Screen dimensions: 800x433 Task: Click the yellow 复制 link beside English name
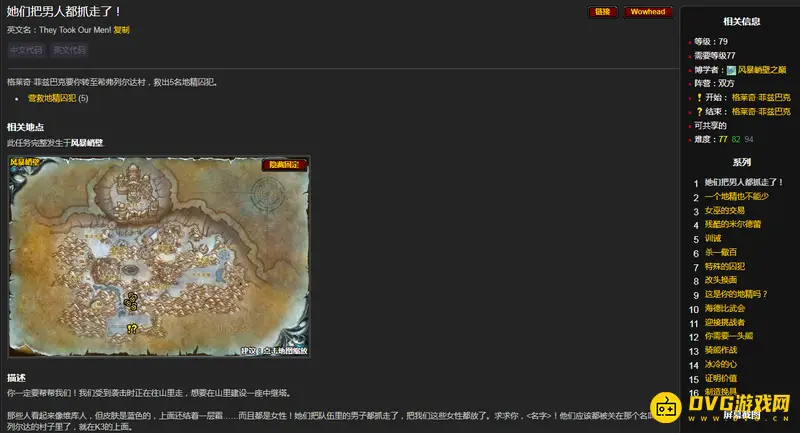coord(121,30)
